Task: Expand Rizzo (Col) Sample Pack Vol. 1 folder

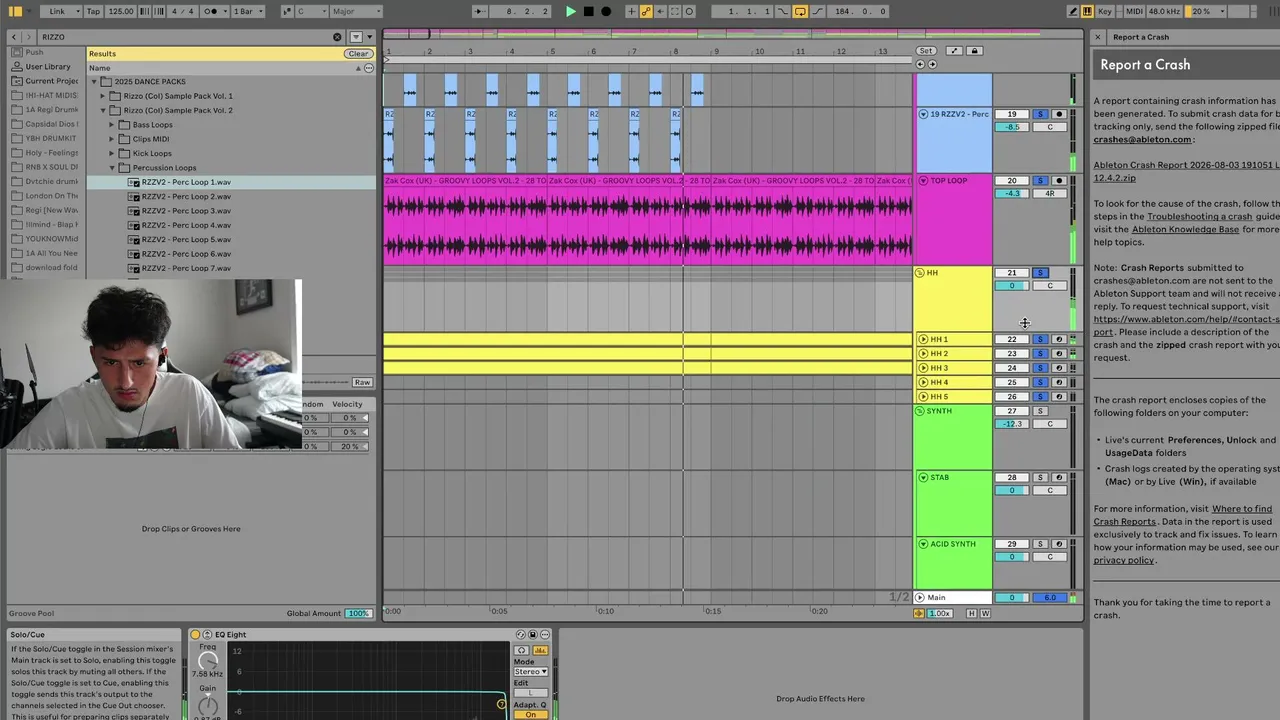Action: (102, 96)
